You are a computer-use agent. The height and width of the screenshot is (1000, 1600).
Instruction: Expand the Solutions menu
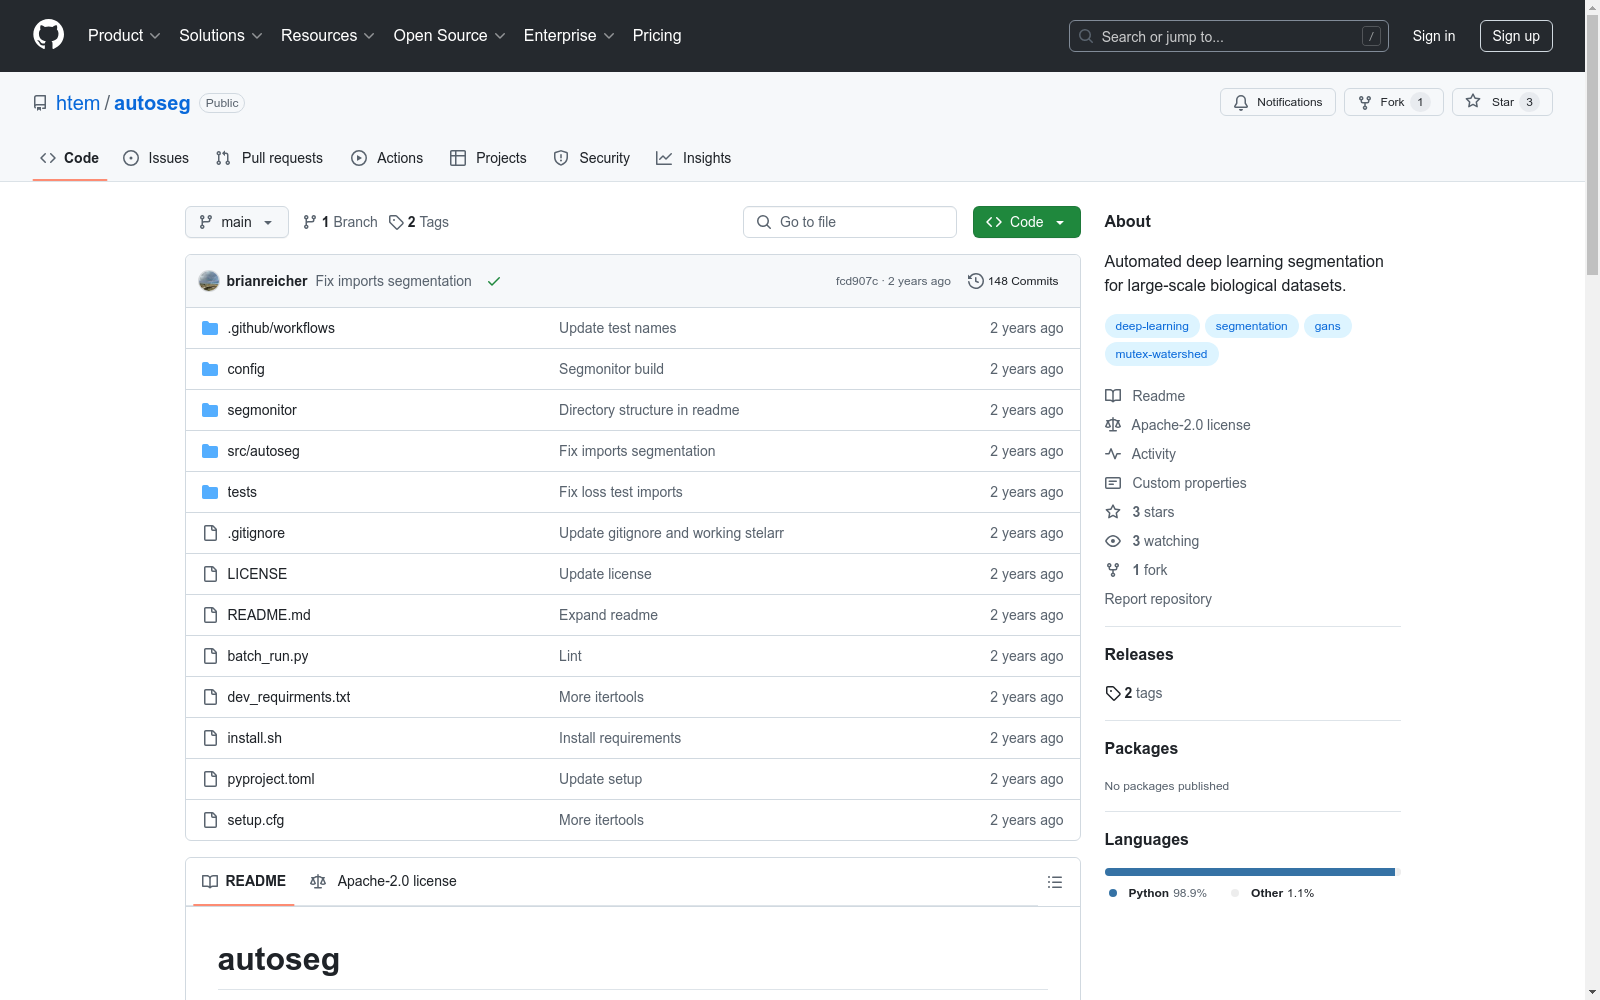pyautogui.click(x=221, y=36)
